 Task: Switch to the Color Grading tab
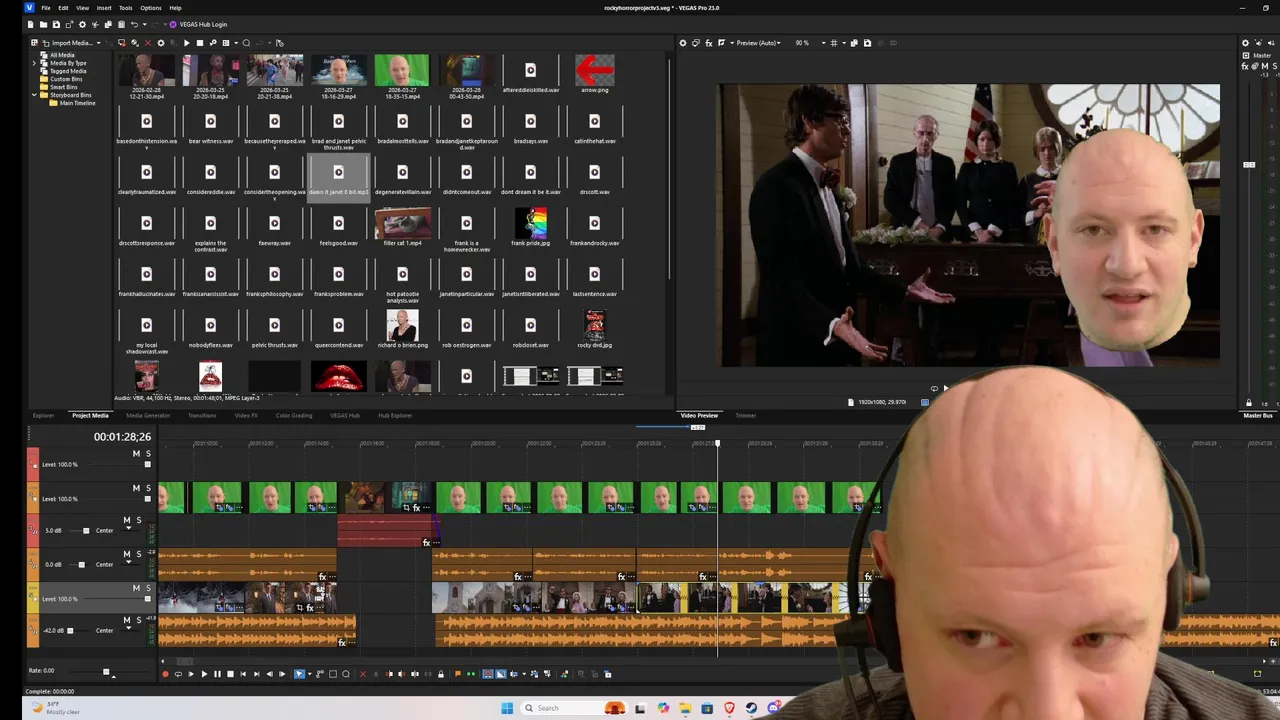click(x=294, y=415)
